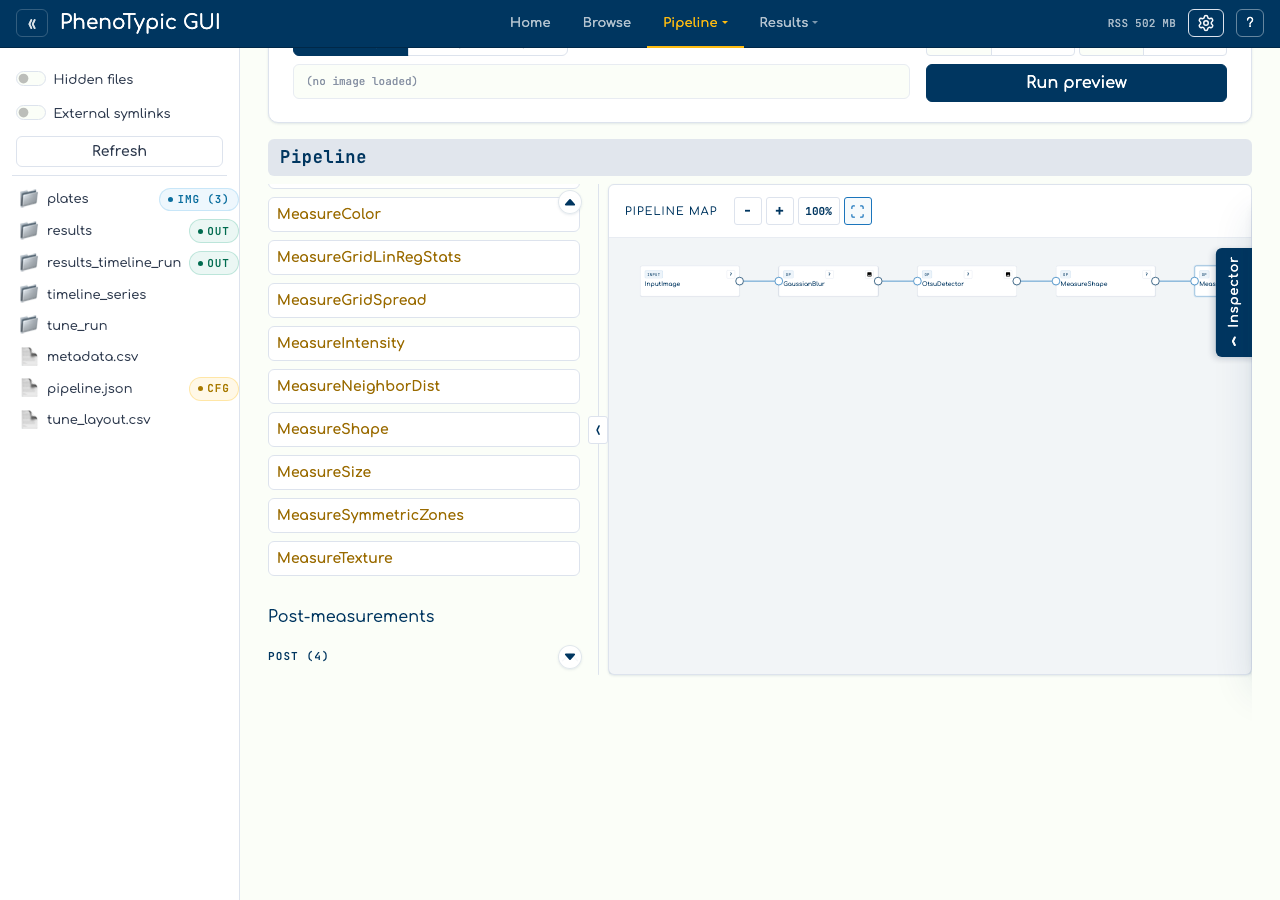Click the plates folder icon
1280x900 pixels.
tap(29, 198)
